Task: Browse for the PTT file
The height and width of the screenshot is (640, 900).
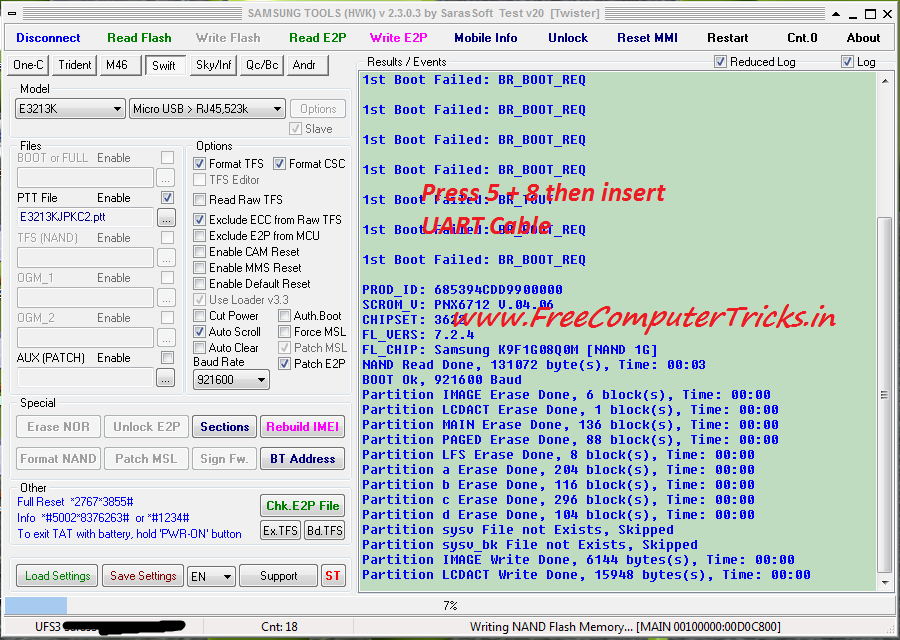Action: pyautogui.click(x=166, y=218)
